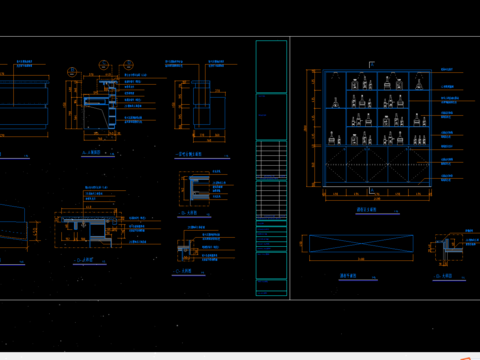
Task: Select the crossed rectangle plan view drawing
Action: click(361, 244)
